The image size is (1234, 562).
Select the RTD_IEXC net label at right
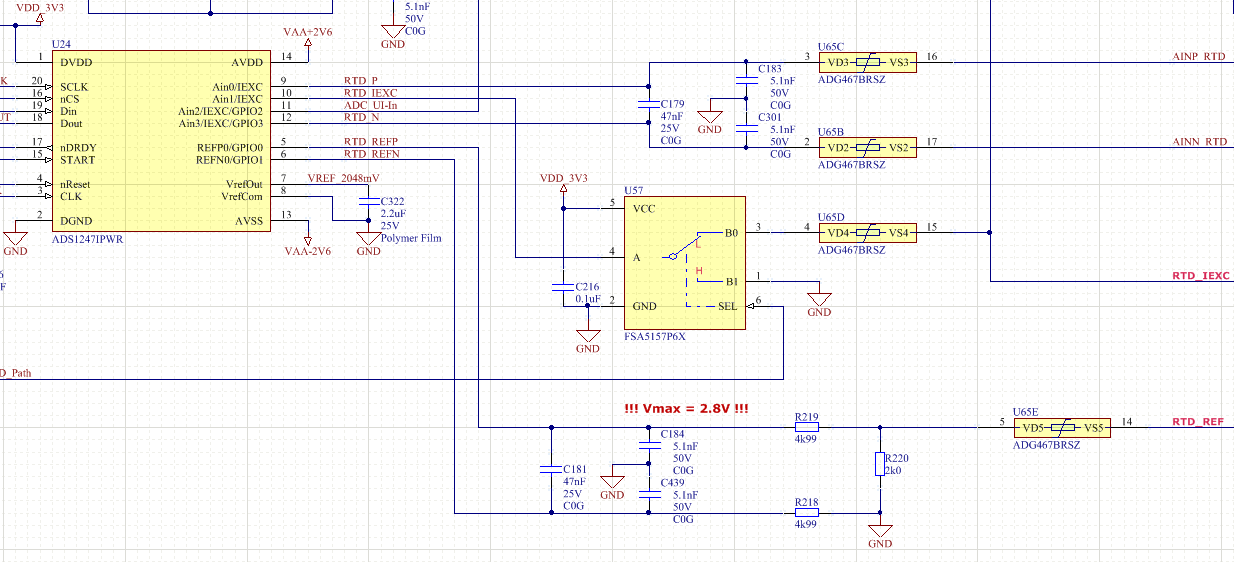coord(1202,275)
